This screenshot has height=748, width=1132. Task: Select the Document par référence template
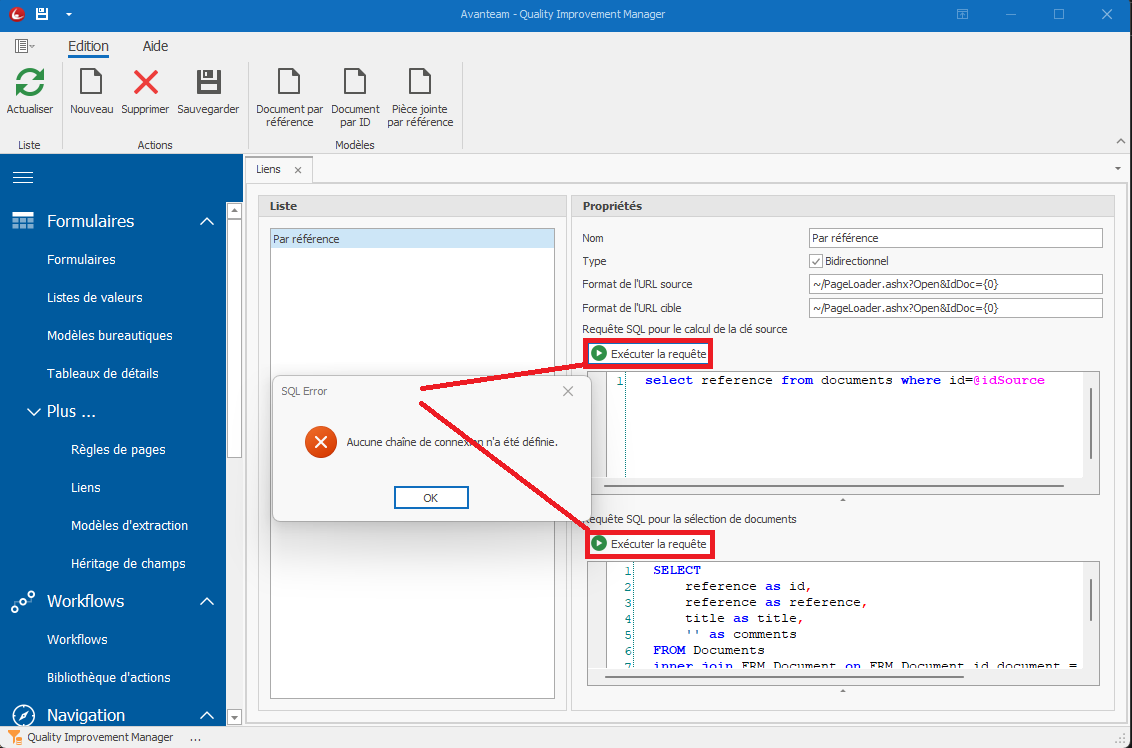pyautogui.click(x=289, y=83)
